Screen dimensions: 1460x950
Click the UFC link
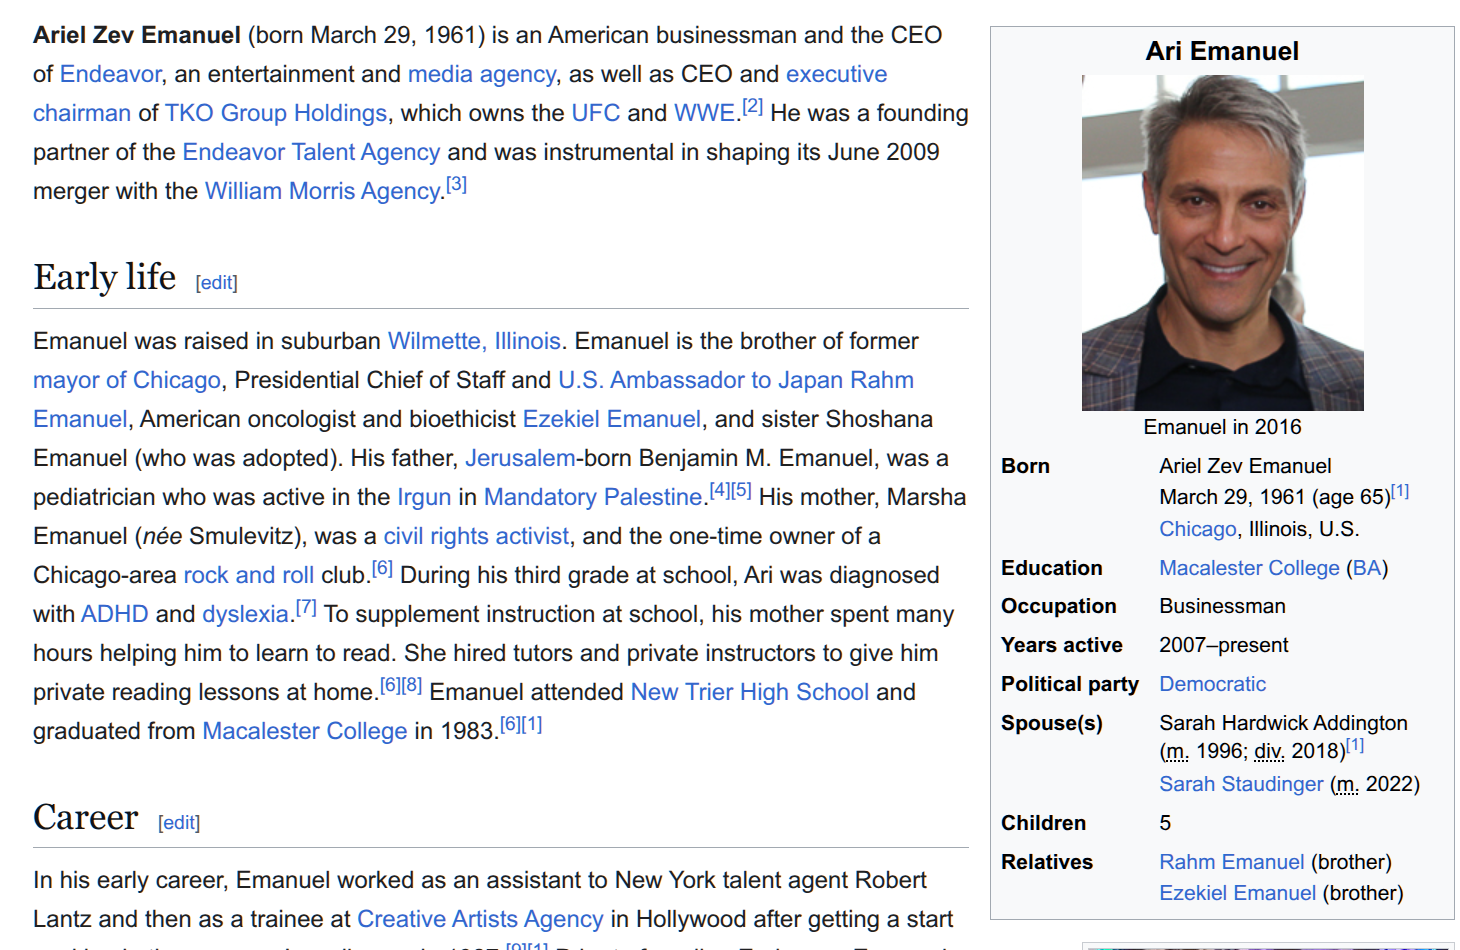596,113
